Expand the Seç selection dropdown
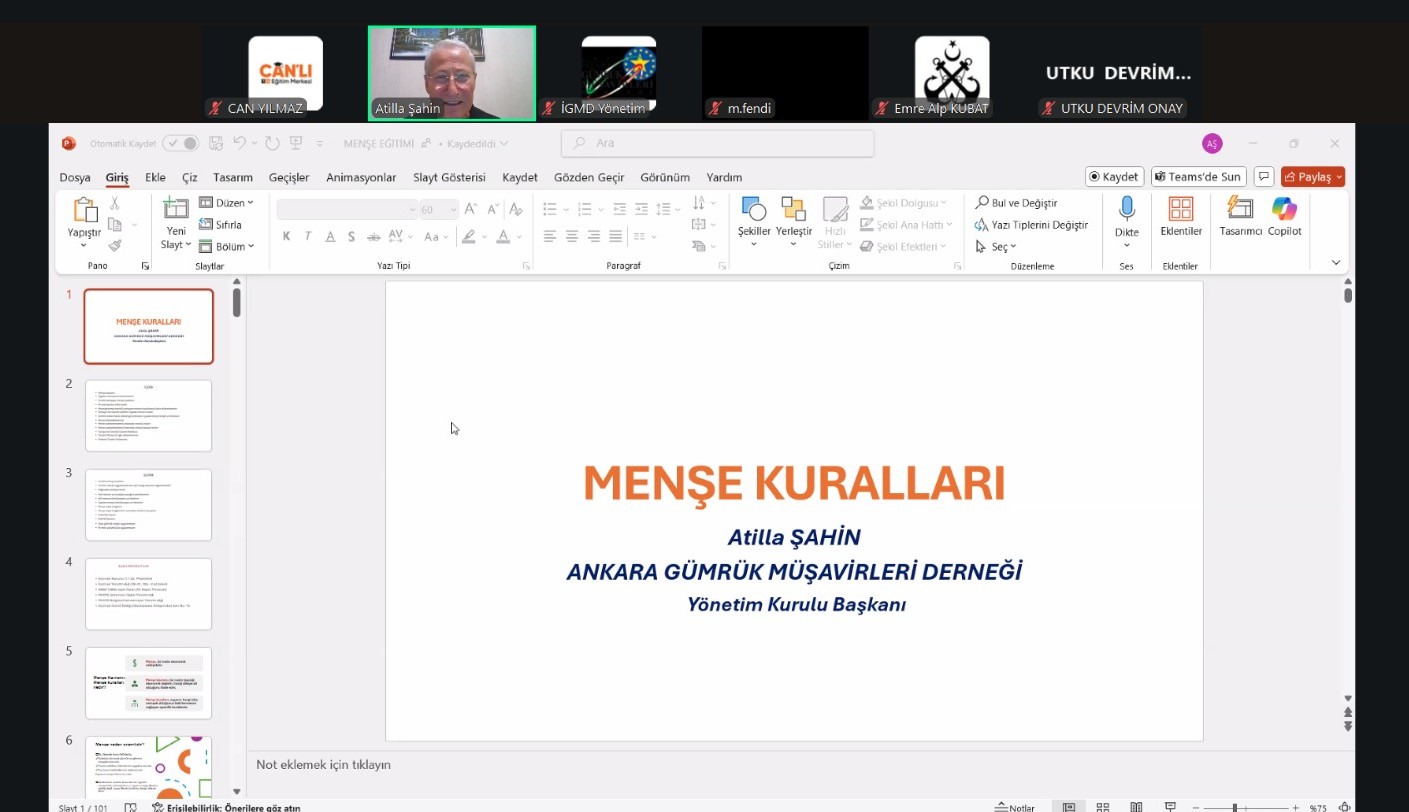Screen dimensions: 1409x812 click(997, 247)
